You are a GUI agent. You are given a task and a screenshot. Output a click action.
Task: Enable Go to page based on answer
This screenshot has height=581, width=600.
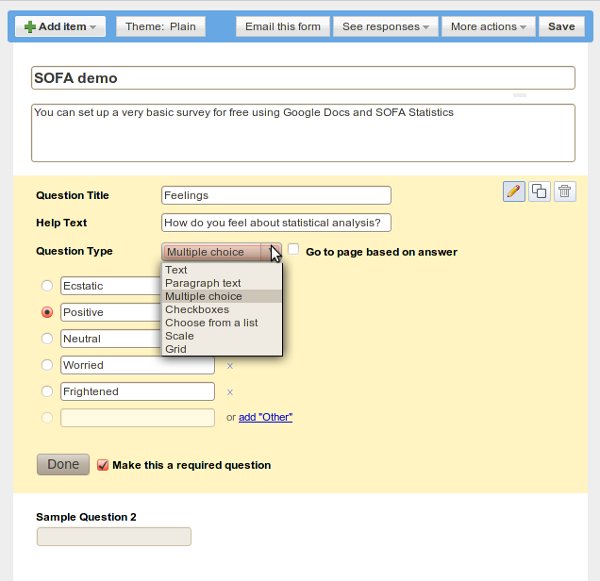point(294,250)
